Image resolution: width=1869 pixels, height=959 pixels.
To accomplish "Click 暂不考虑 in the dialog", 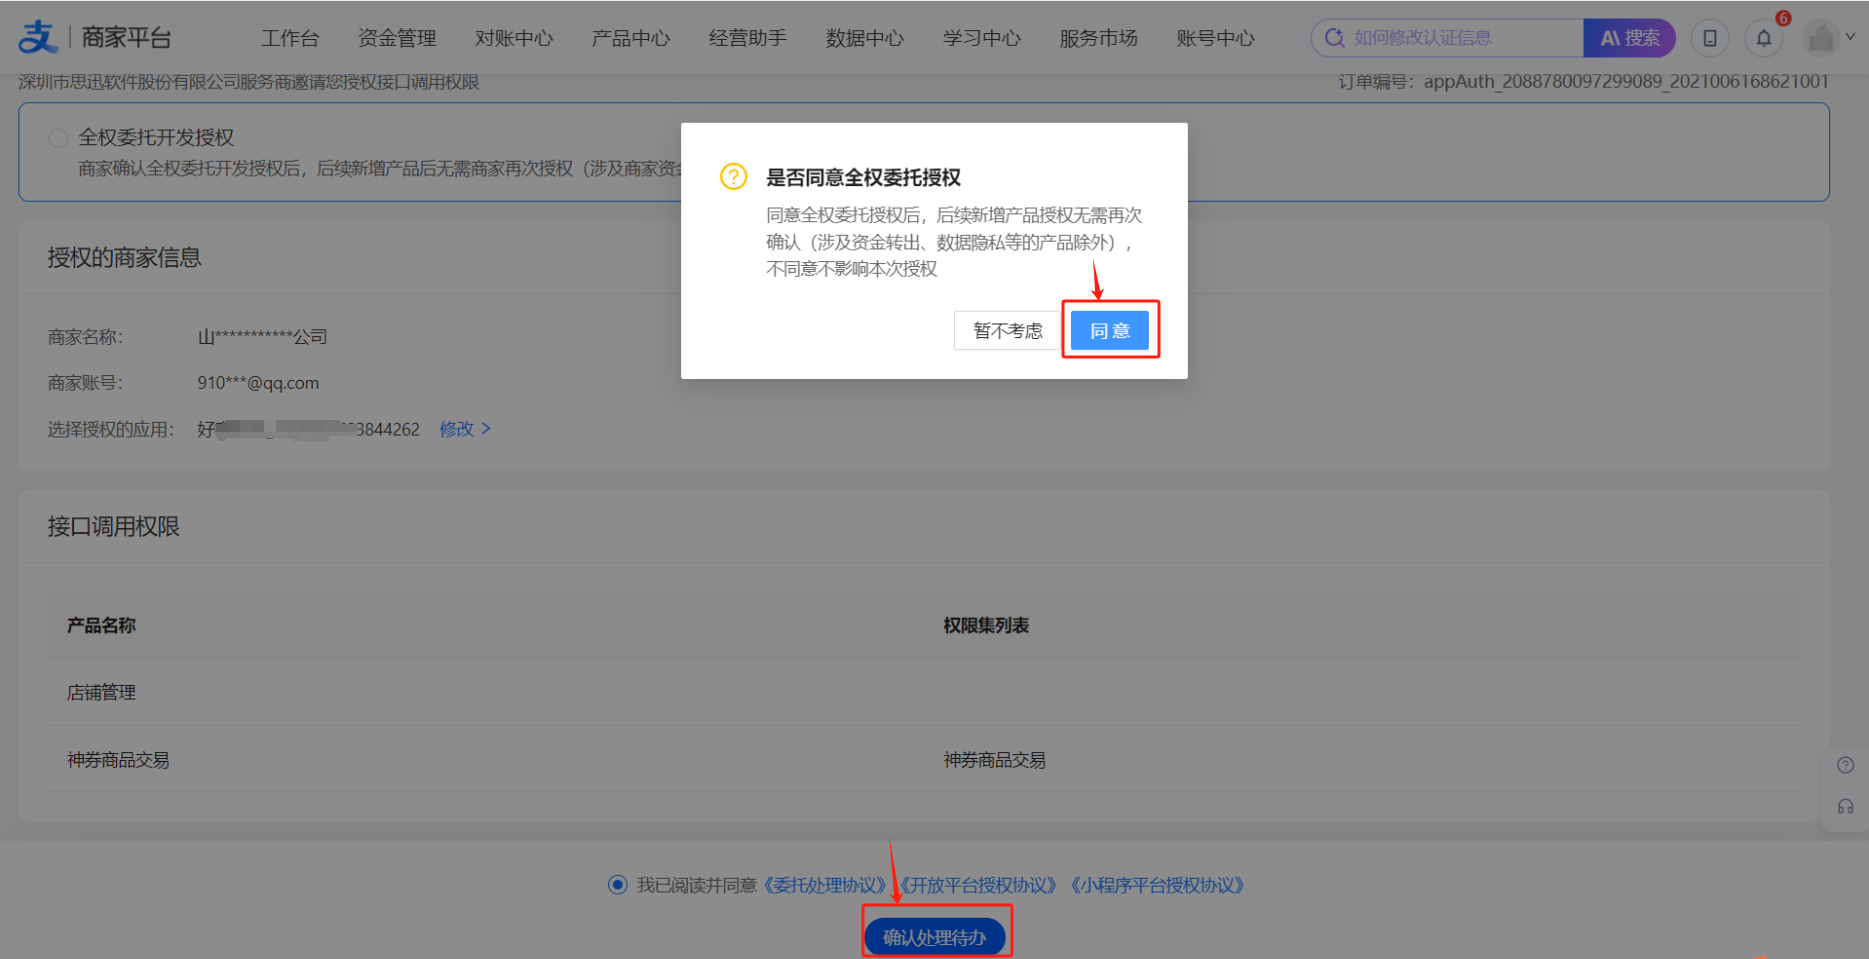I will pos(1008,330).
